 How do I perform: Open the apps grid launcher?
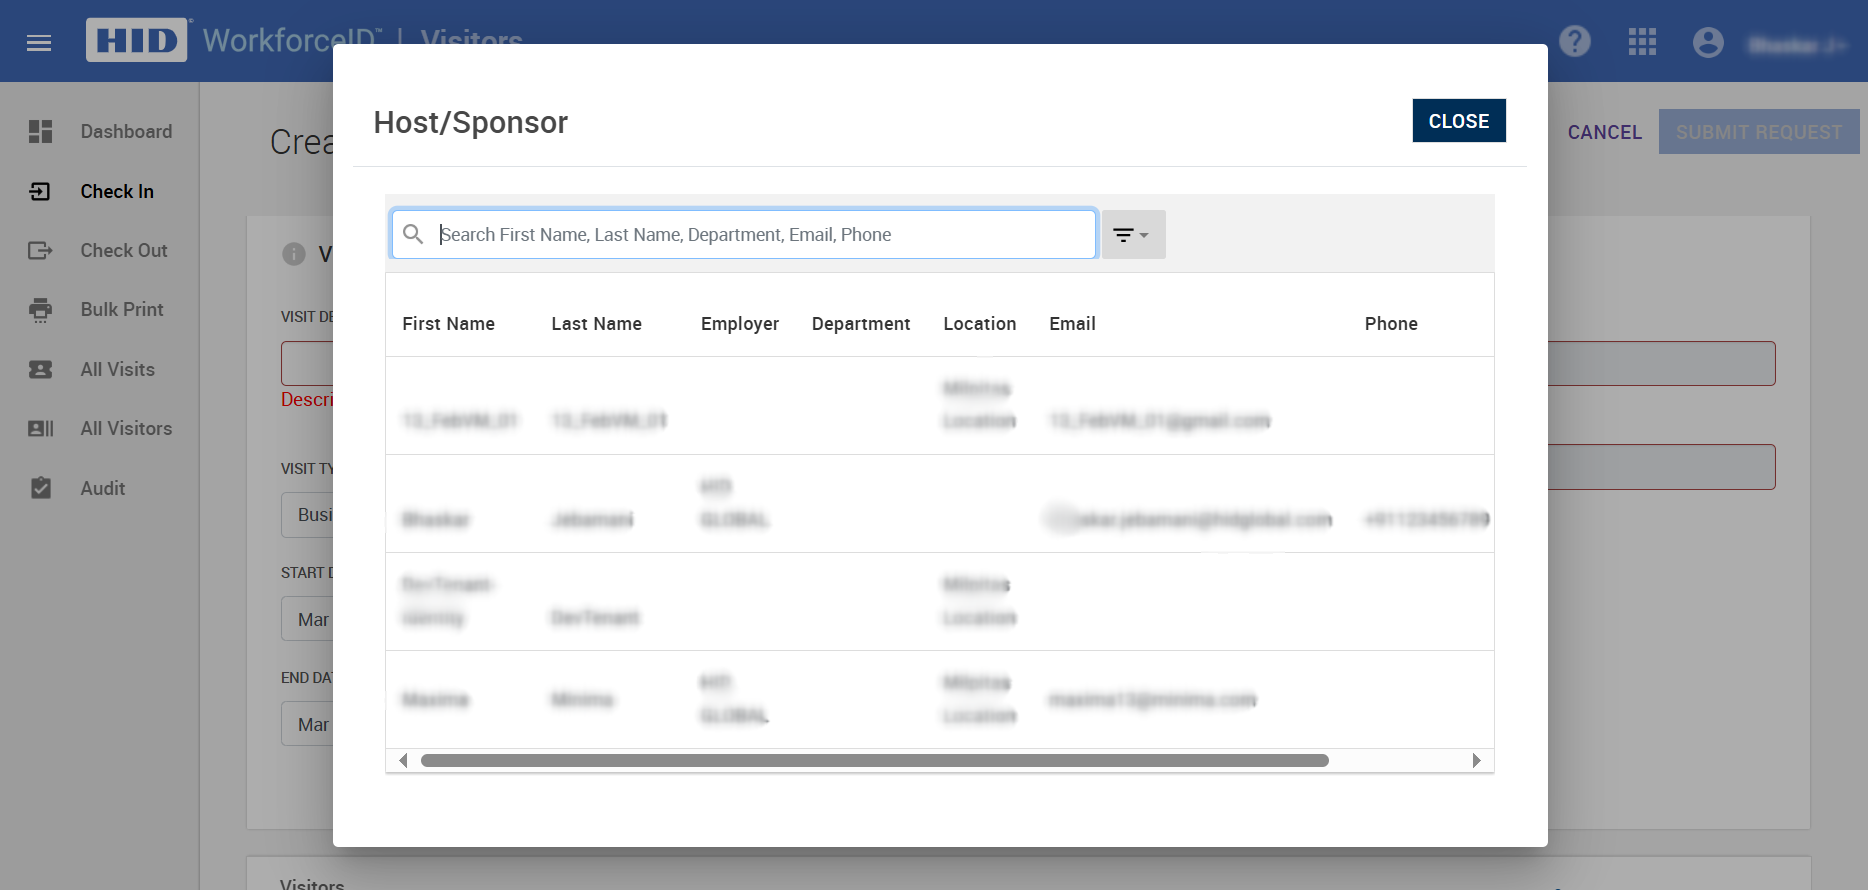point(1642,42)
